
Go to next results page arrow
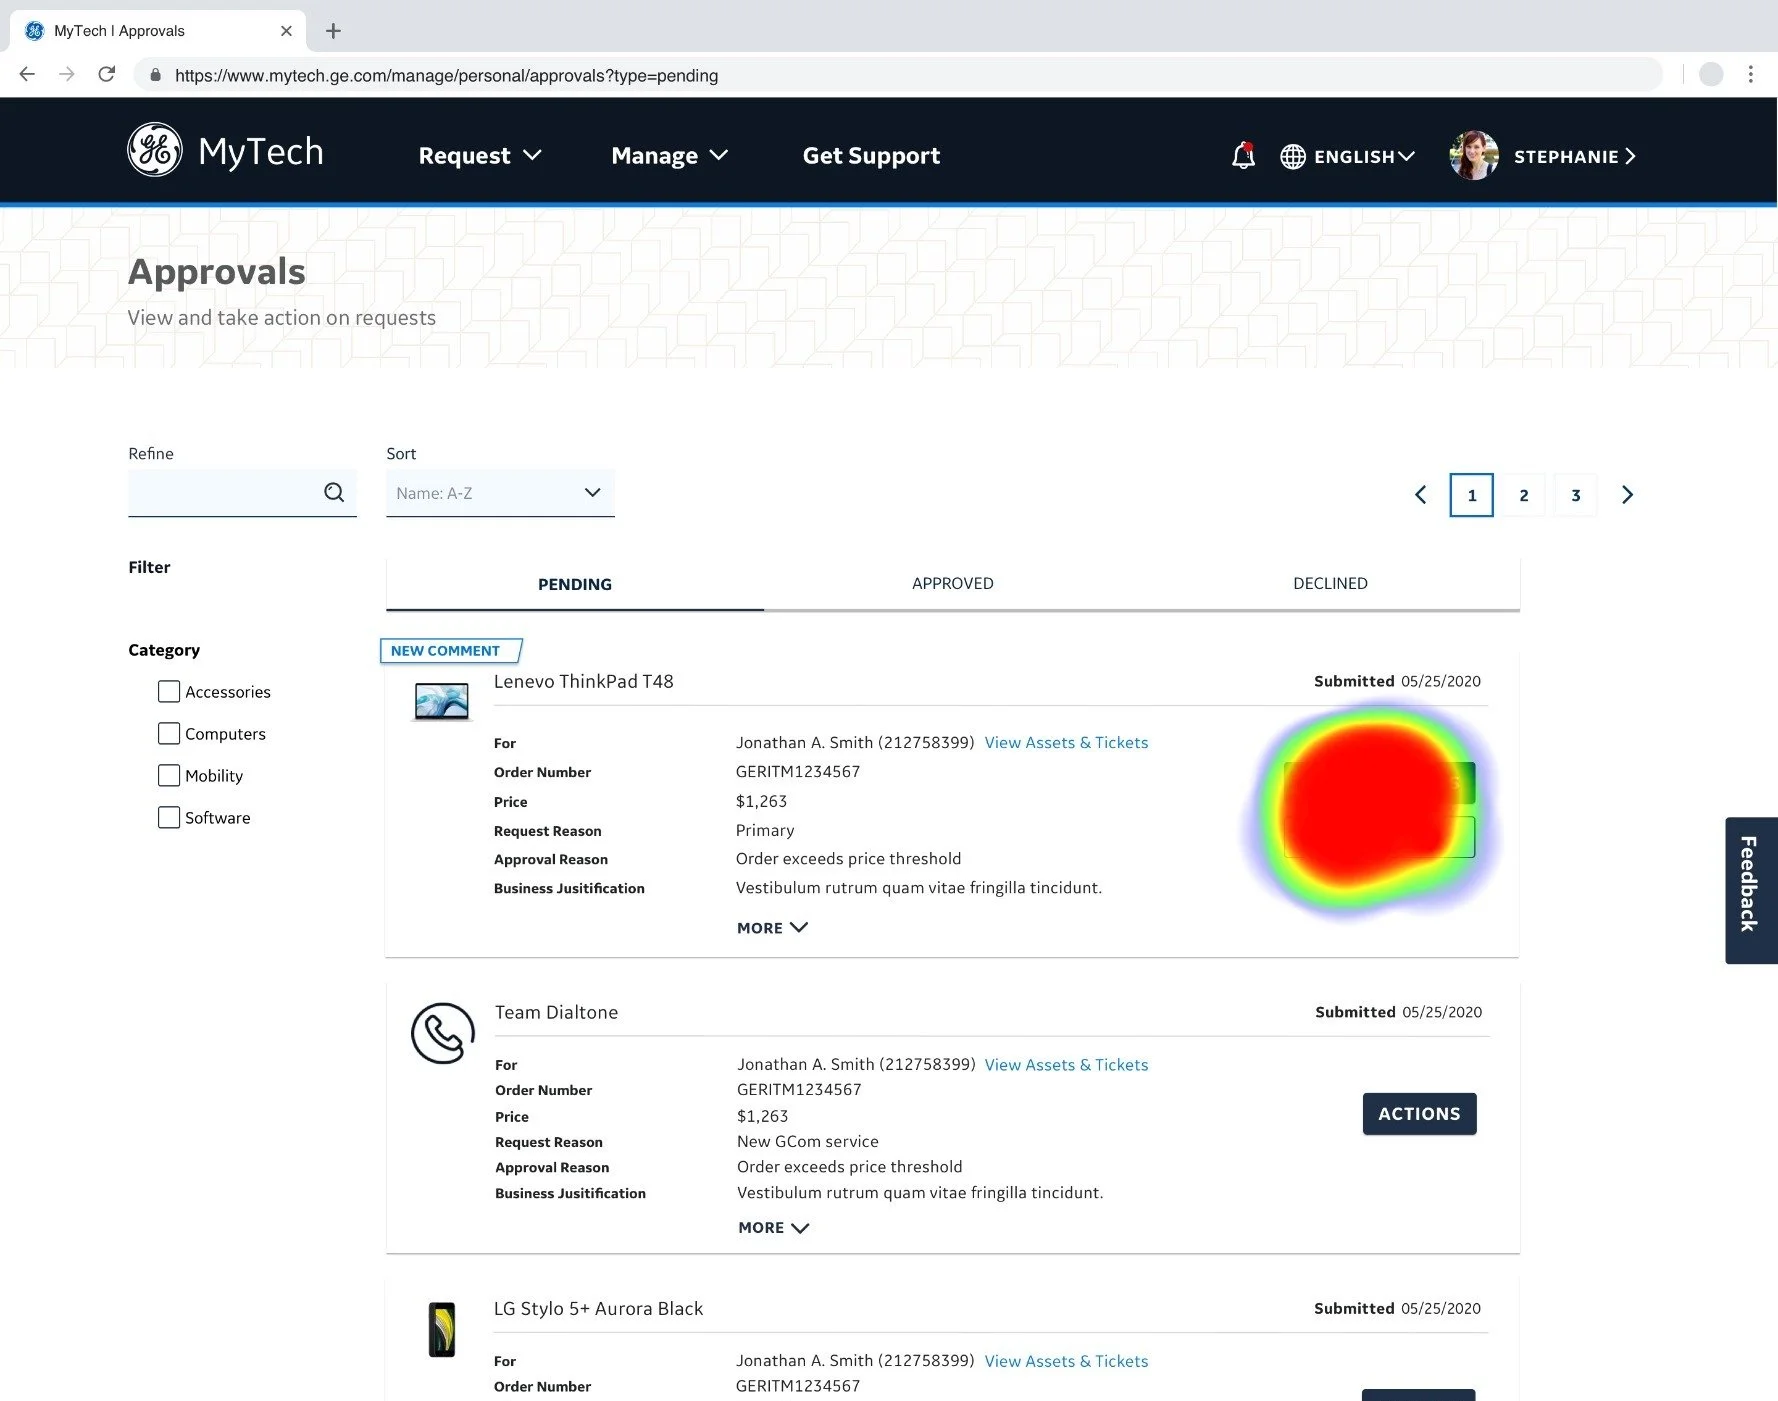click(1627, 495)
